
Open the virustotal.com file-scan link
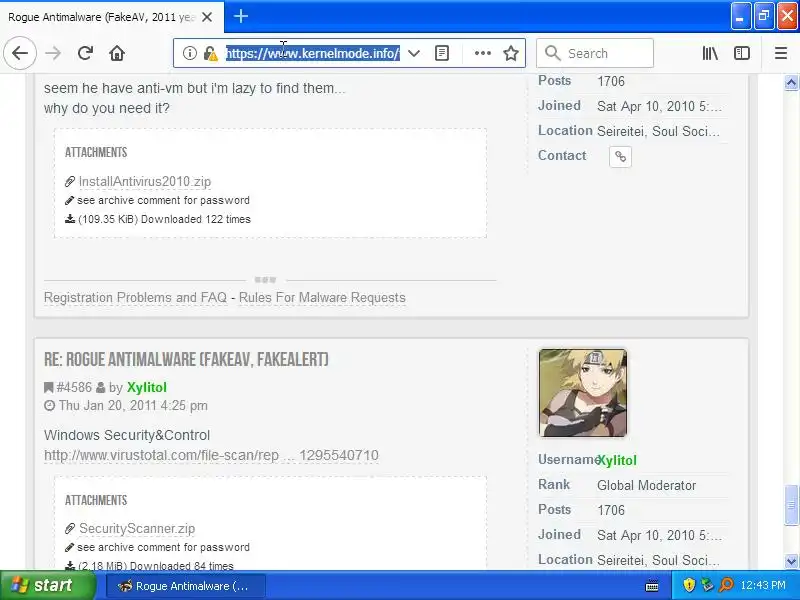coord(211,455)
